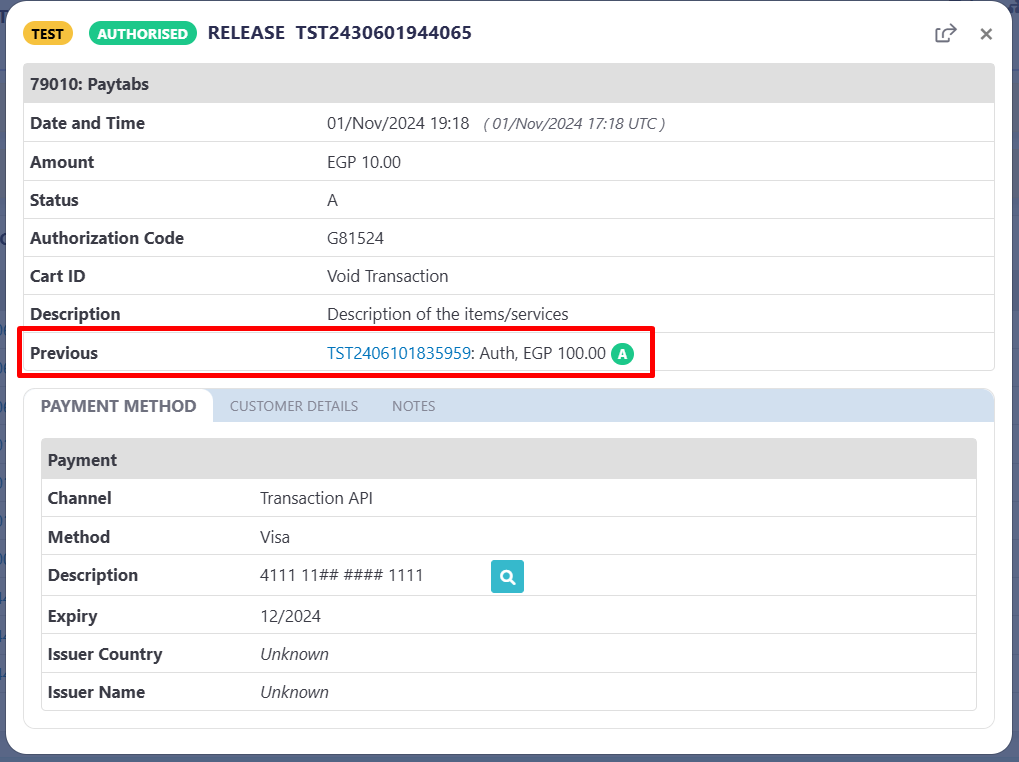Select the expiry value 12/2024
The width and height of the screenshot is (1019, 762).
pos(290,616)
